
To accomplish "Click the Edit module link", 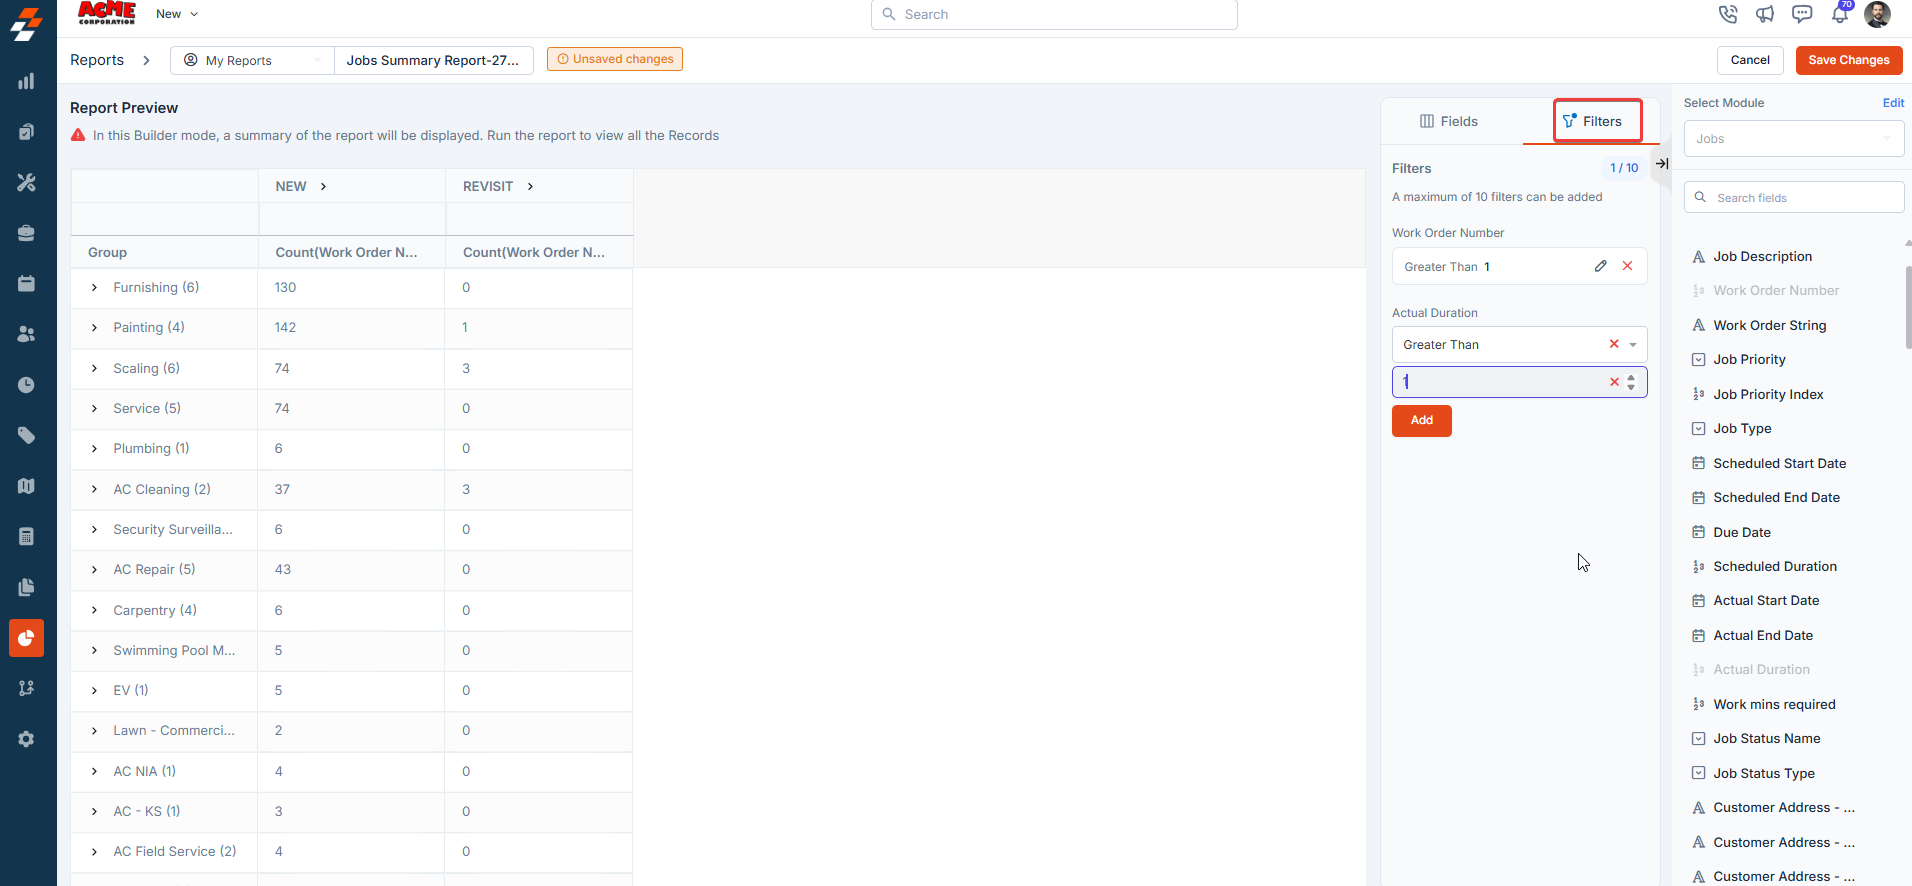I will (1893, 103).
